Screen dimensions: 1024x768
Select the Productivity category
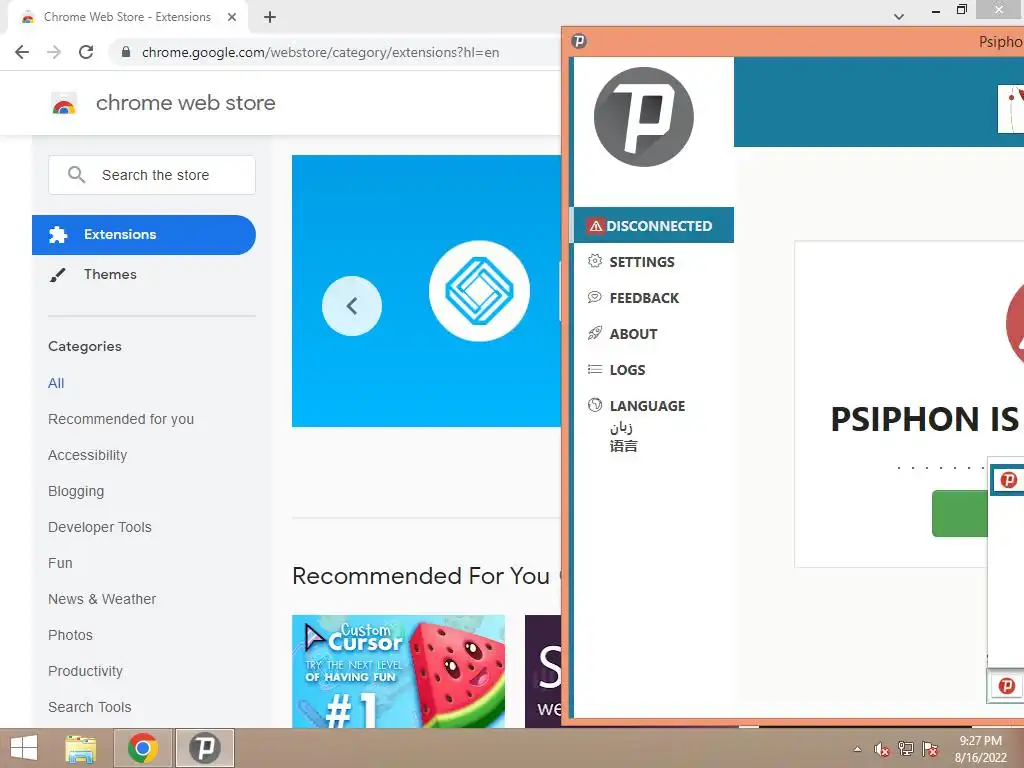click(85, 671)
